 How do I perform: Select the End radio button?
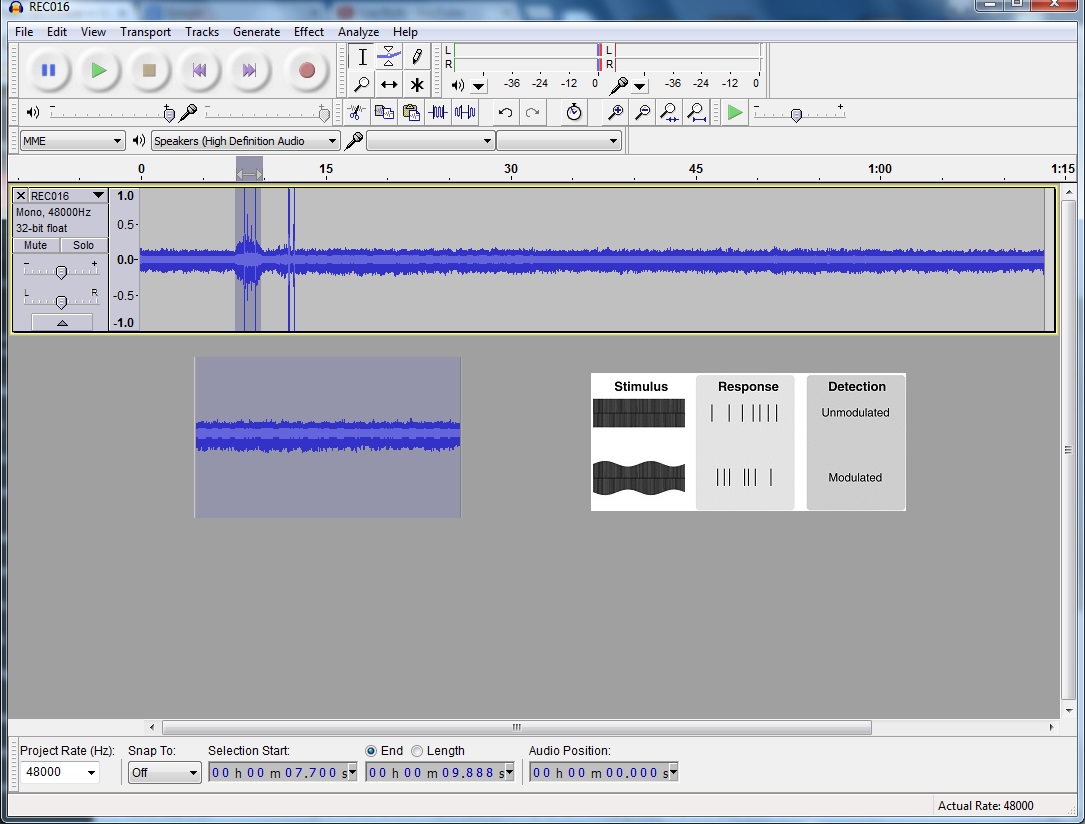tap(371, 751)
